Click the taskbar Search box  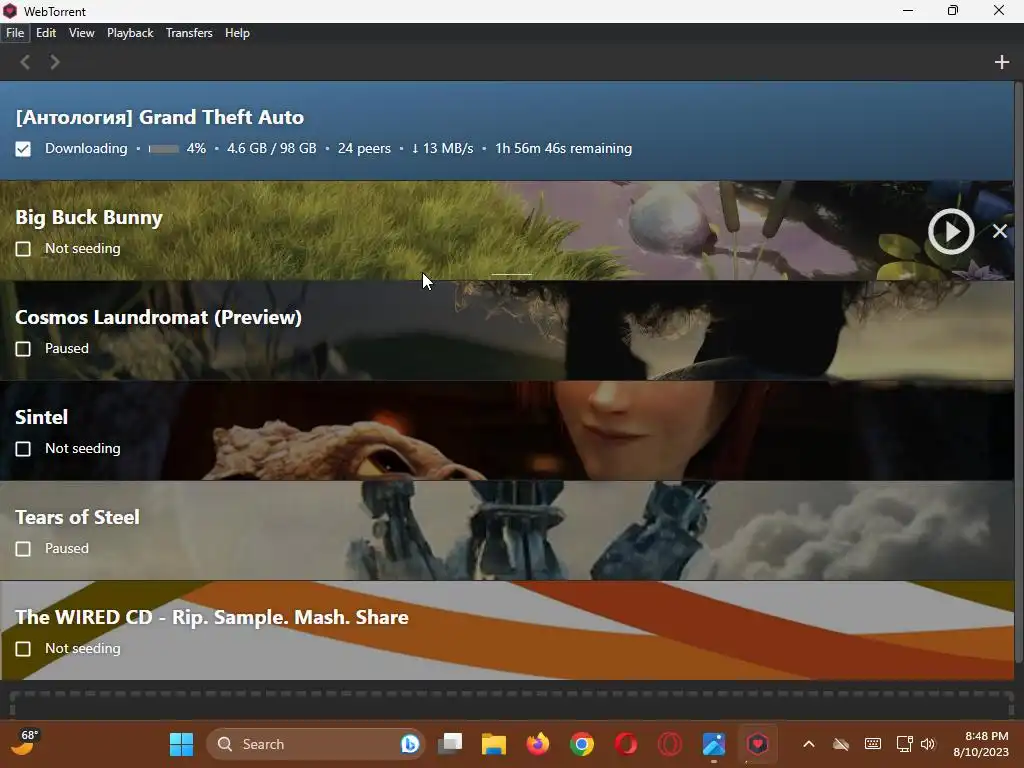(315, 744)
